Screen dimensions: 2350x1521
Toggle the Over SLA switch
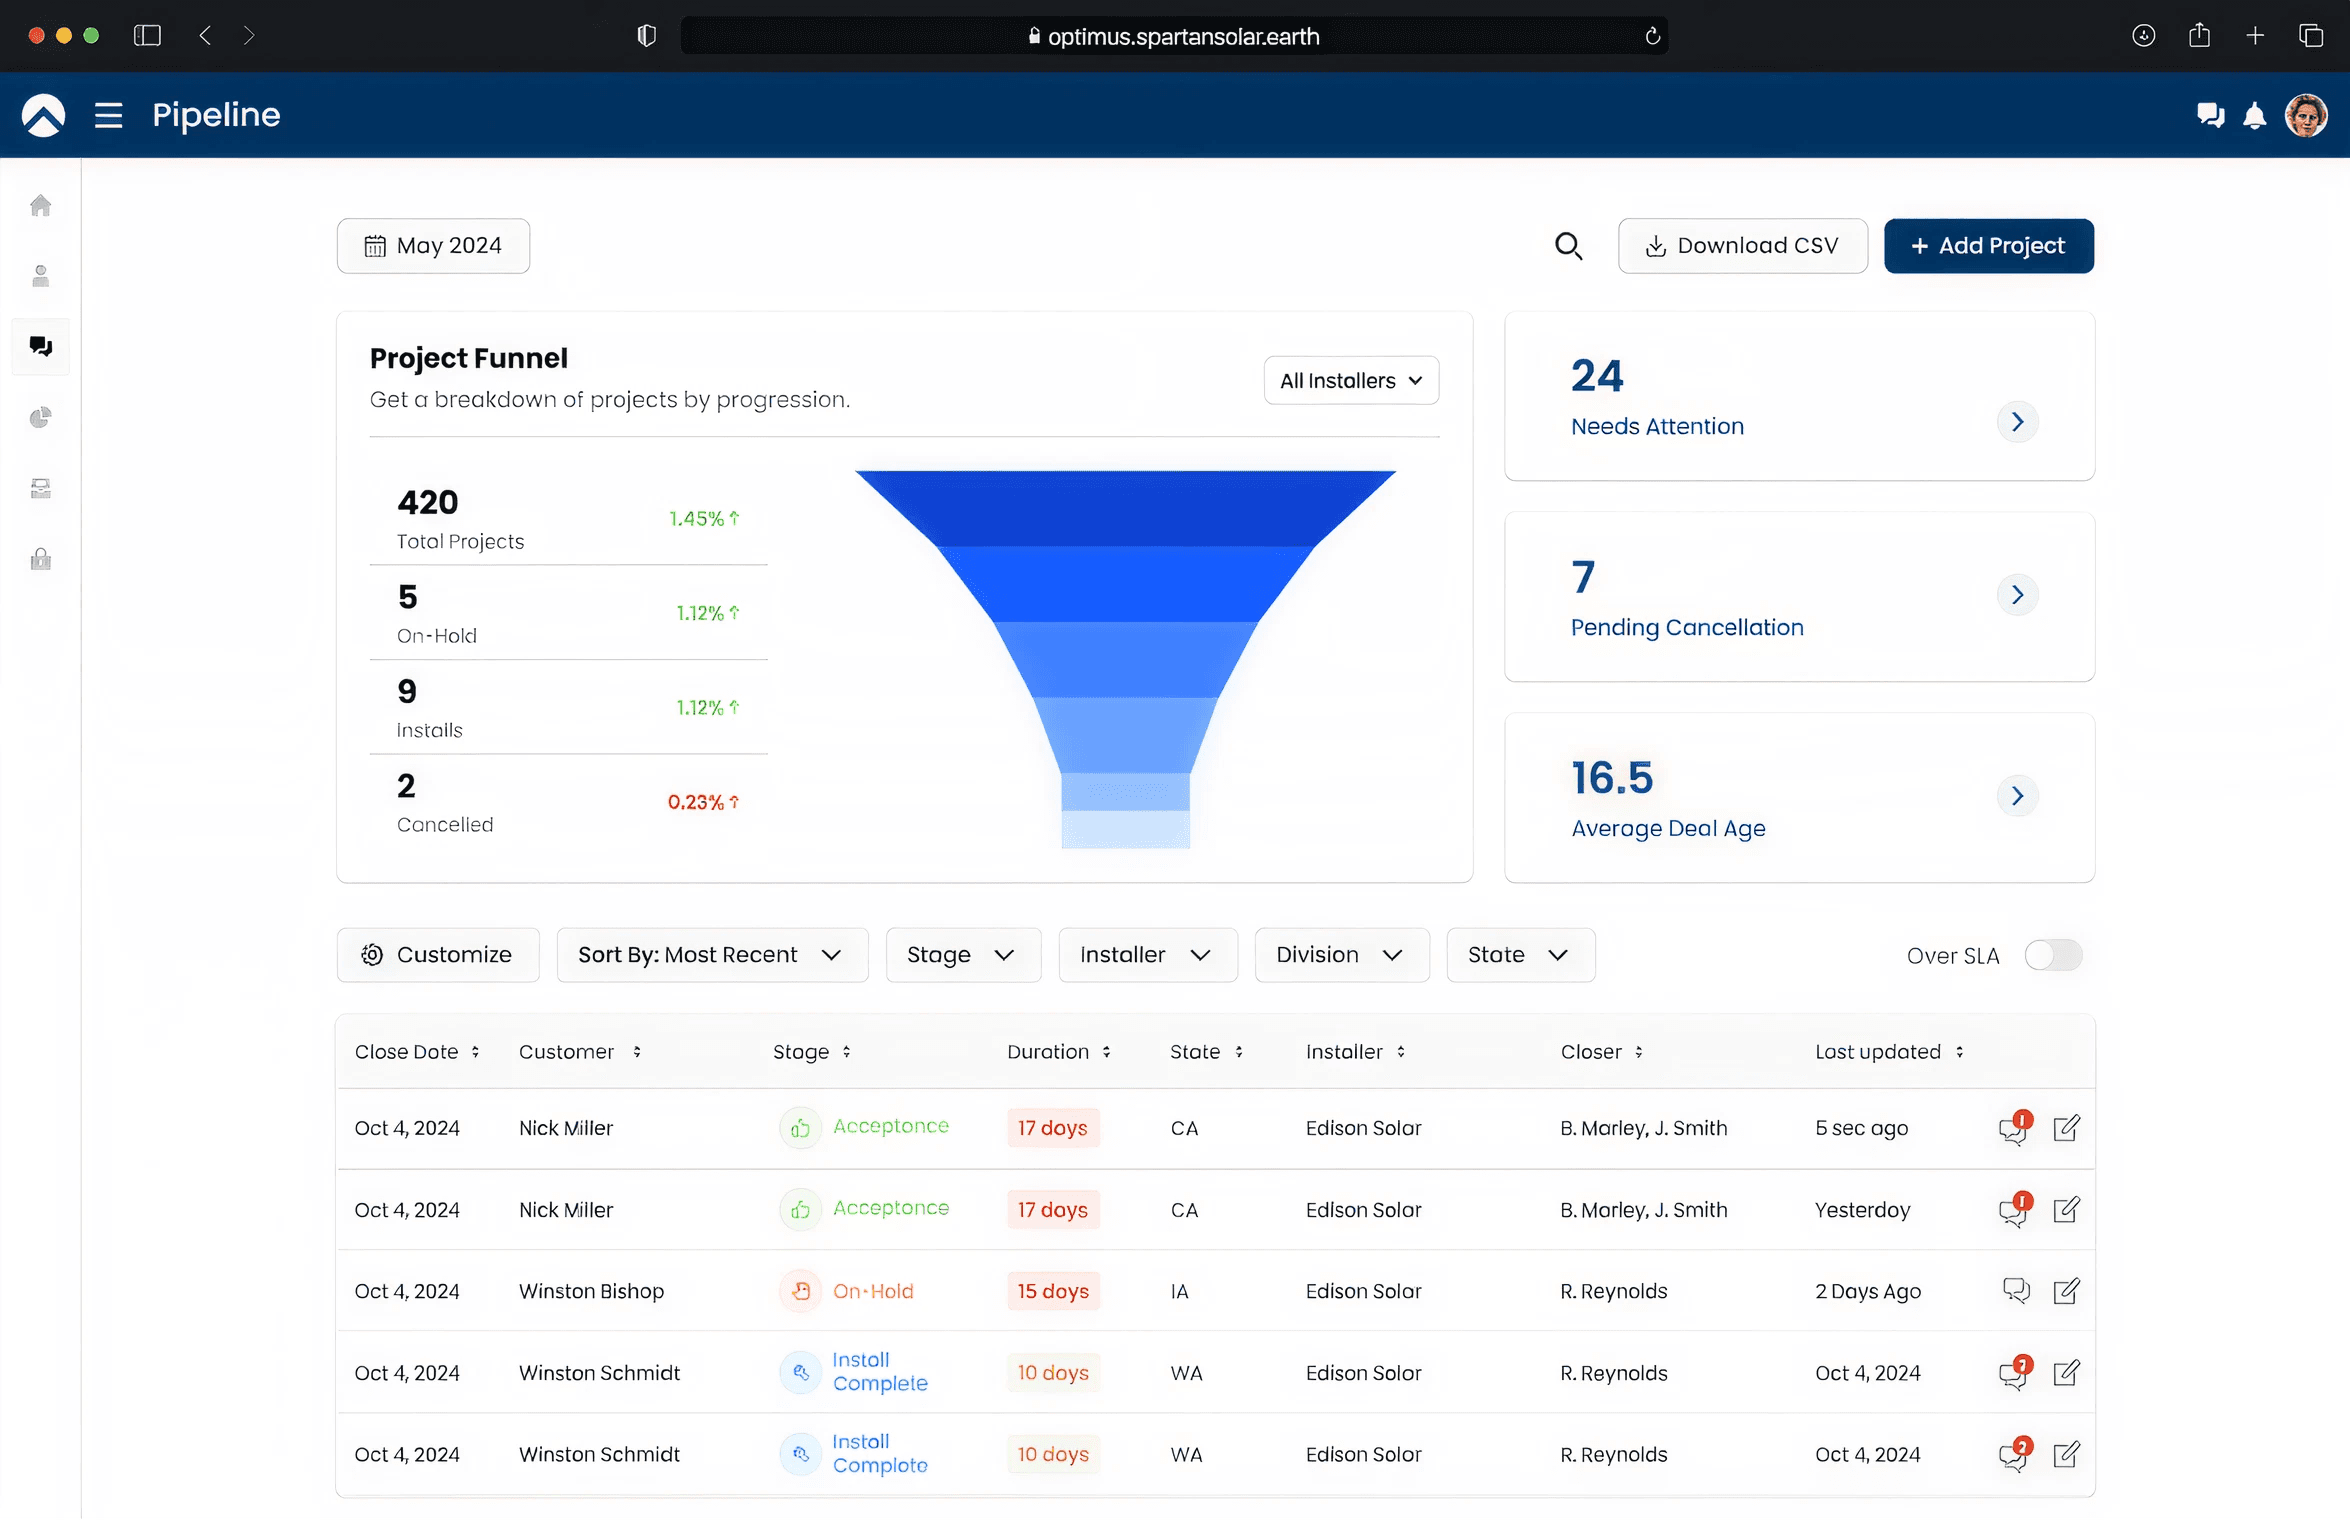click(2052, 955)
